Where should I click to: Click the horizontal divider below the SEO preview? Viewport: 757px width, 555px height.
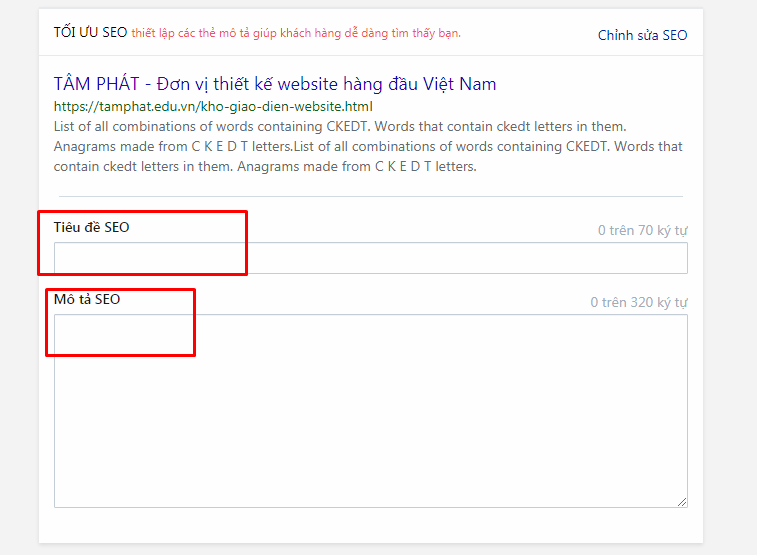click(x=370, y=196)
